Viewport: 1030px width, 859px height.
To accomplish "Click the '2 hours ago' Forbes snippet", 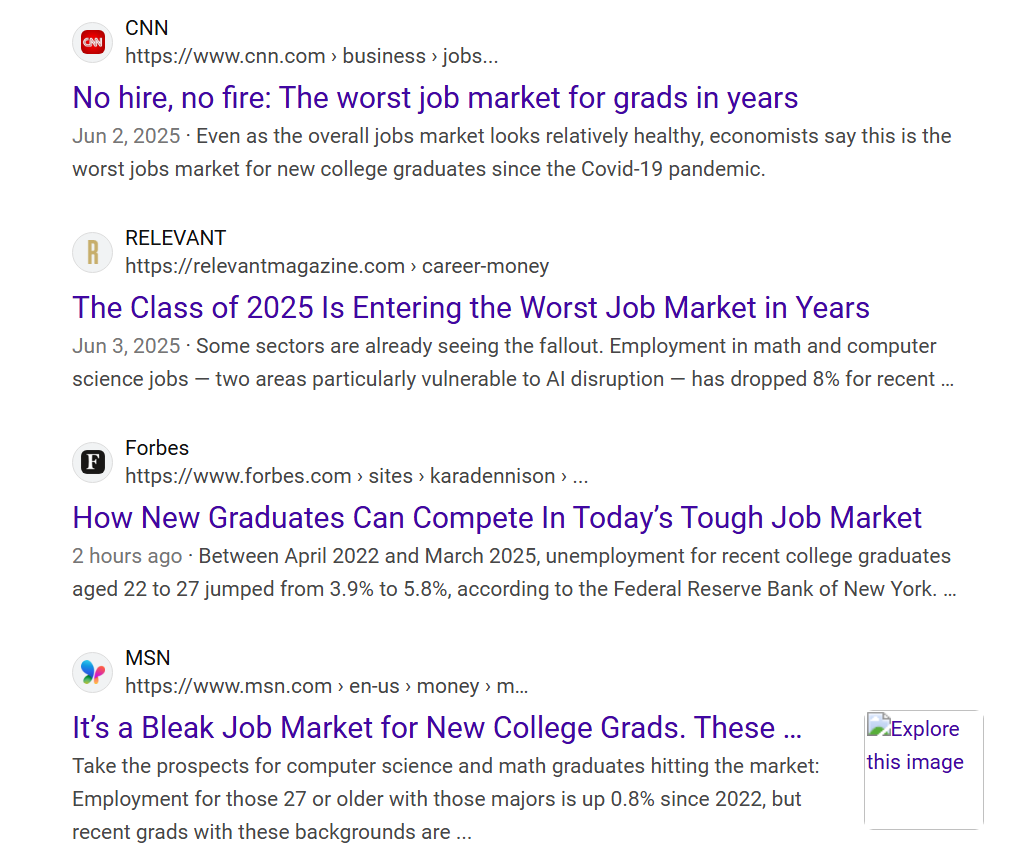I will pos(514,573).
